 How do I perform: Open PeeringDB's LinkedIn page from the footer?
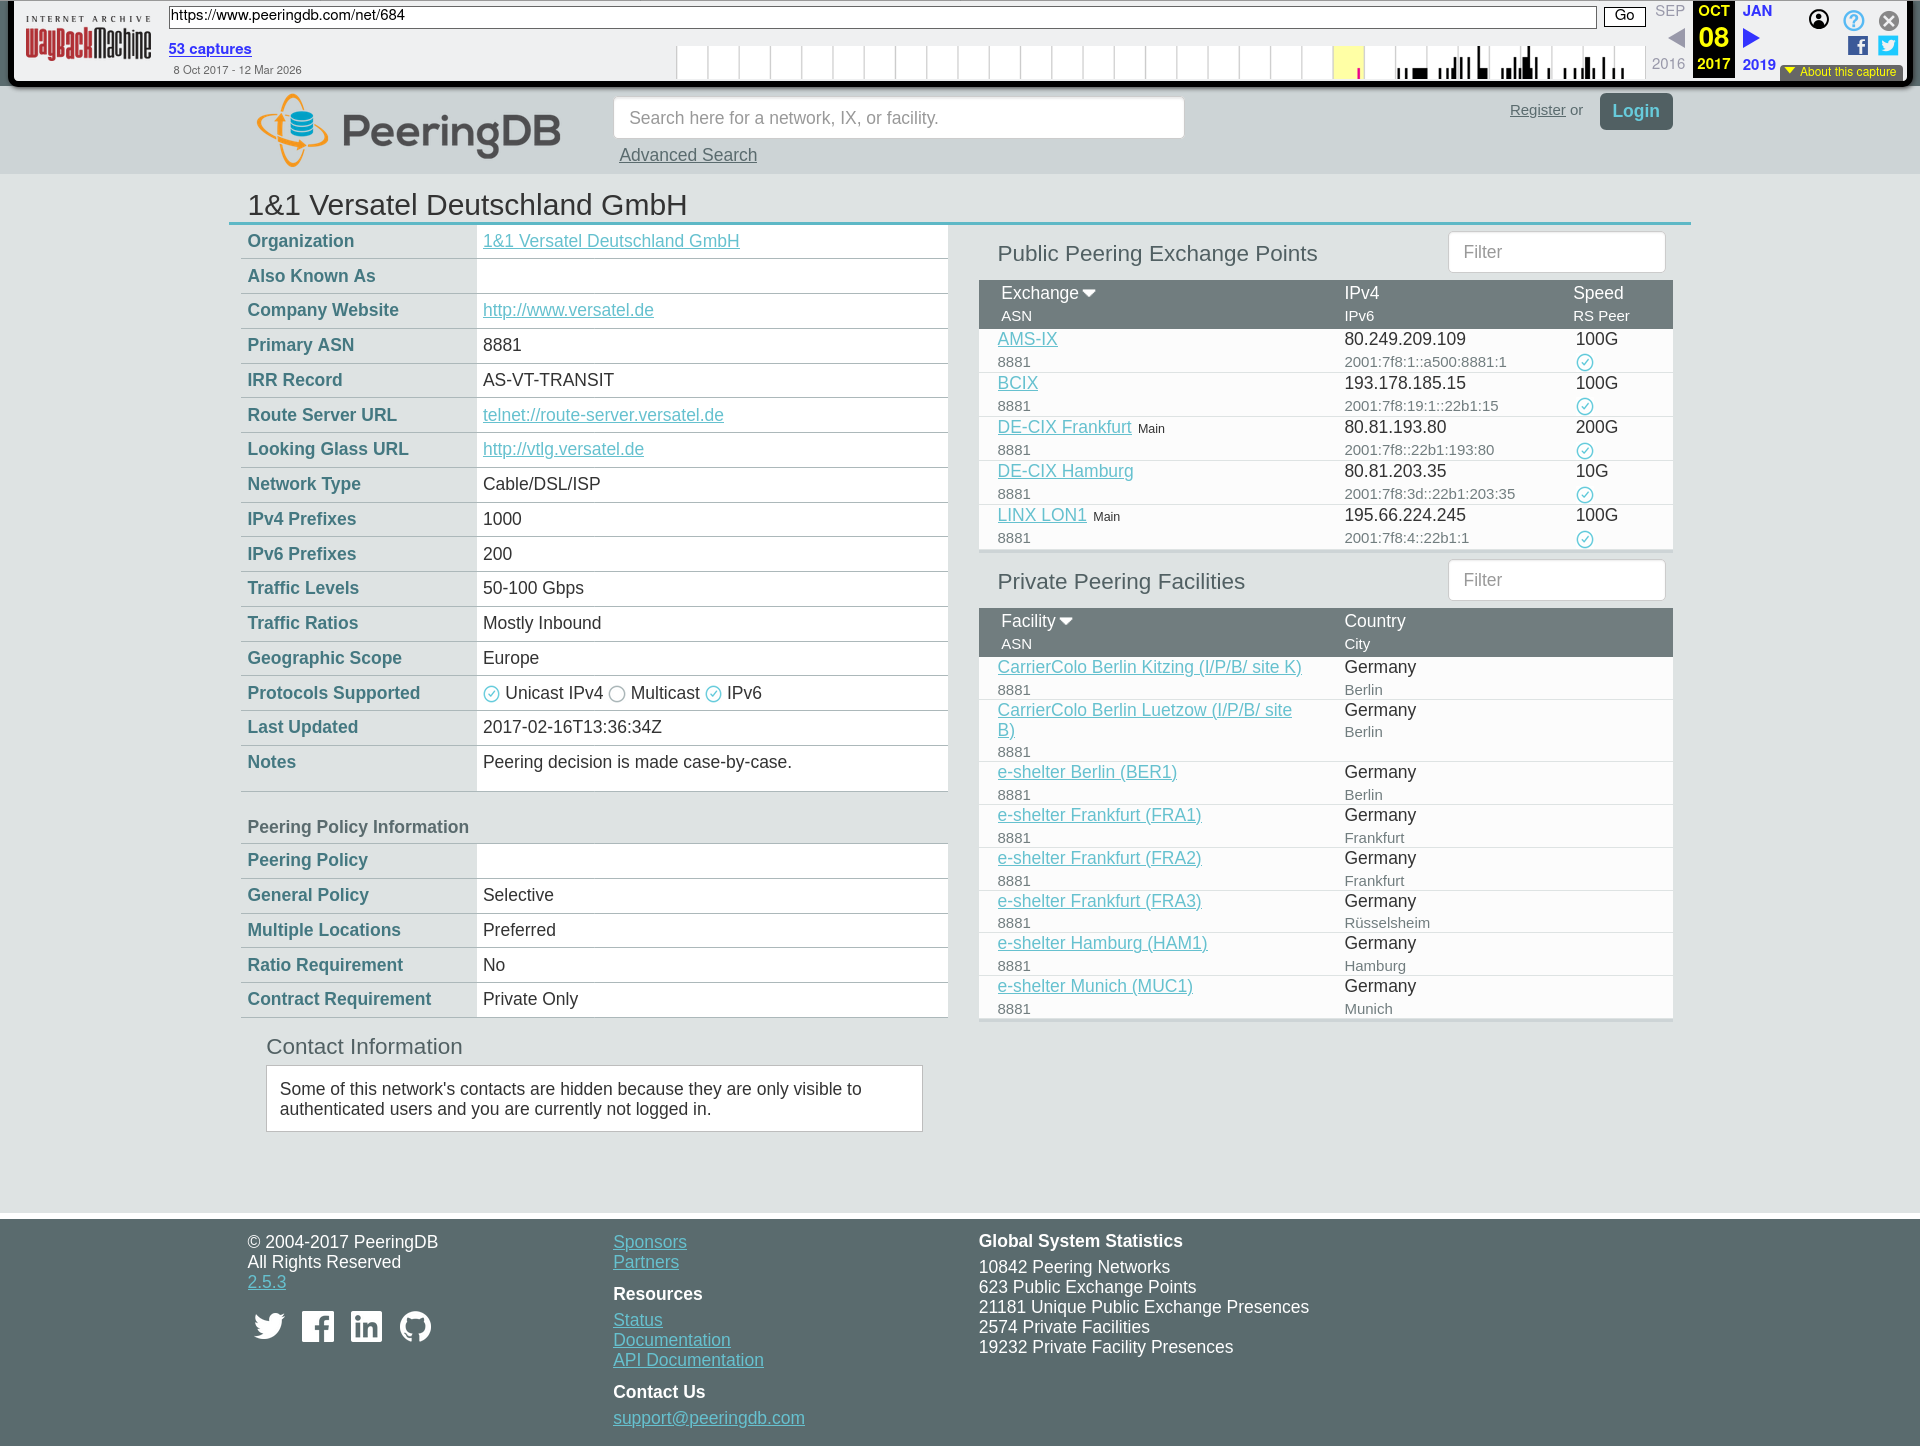coord(367,1326)
